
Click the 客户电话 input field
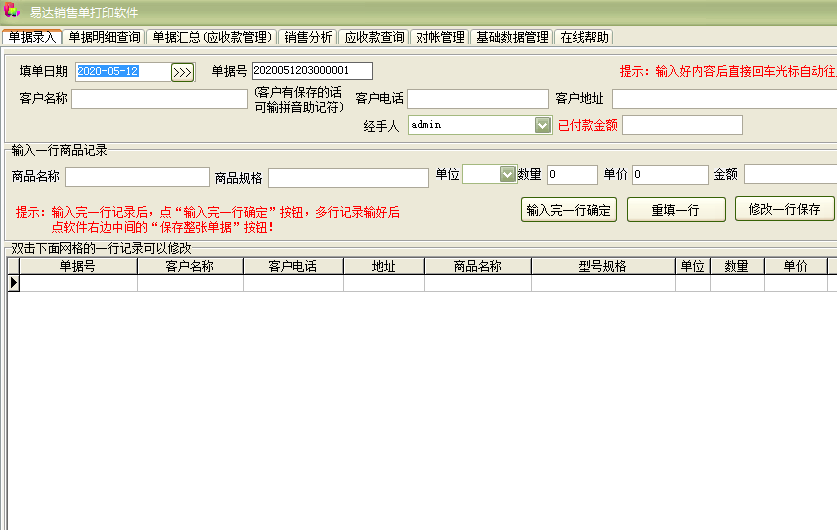coord(478,99)
